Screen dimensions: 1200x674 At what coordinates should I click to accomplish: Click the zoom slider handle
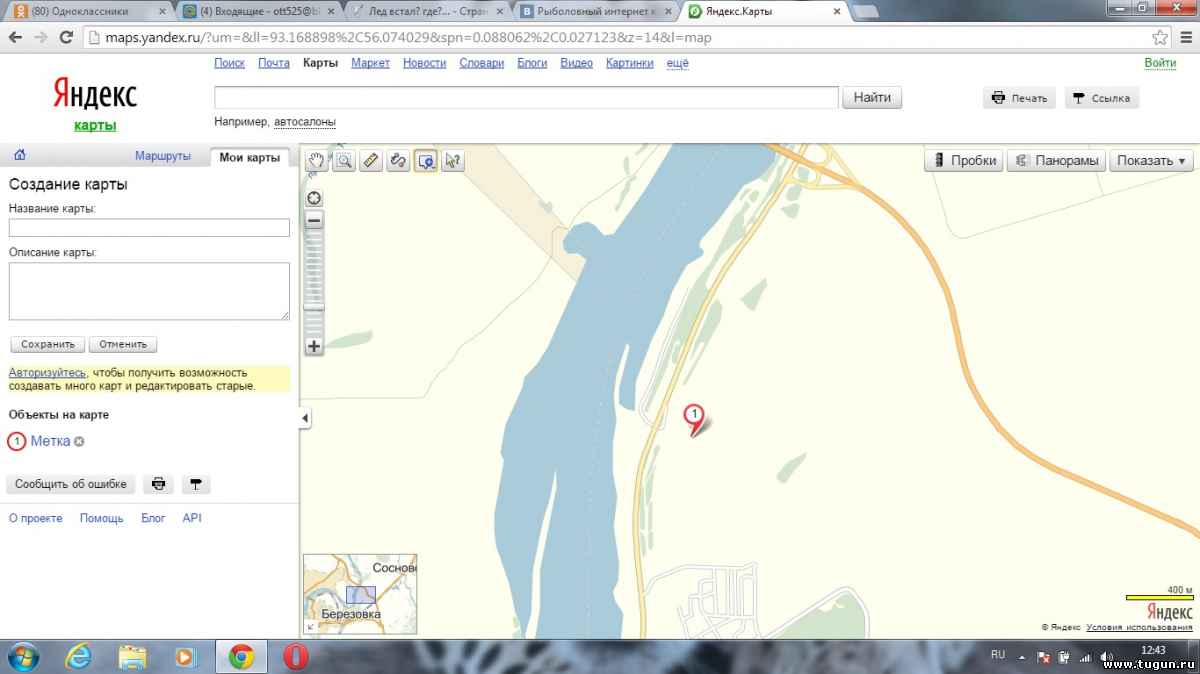point(314,307)
